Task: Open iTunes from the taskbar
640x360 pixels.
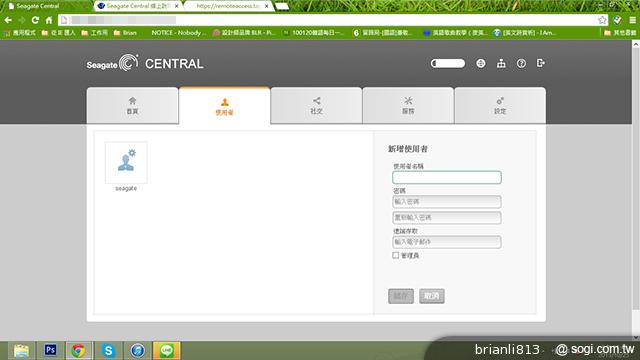Action: [x=138, y=351]
